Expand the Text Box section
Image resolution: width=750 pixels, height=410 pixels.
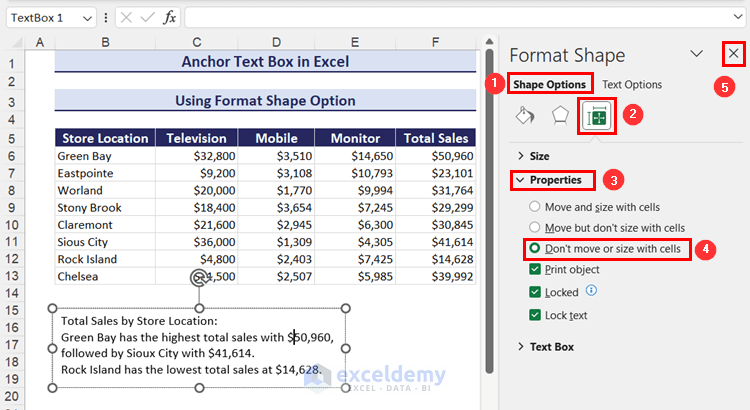click(546, 347)
